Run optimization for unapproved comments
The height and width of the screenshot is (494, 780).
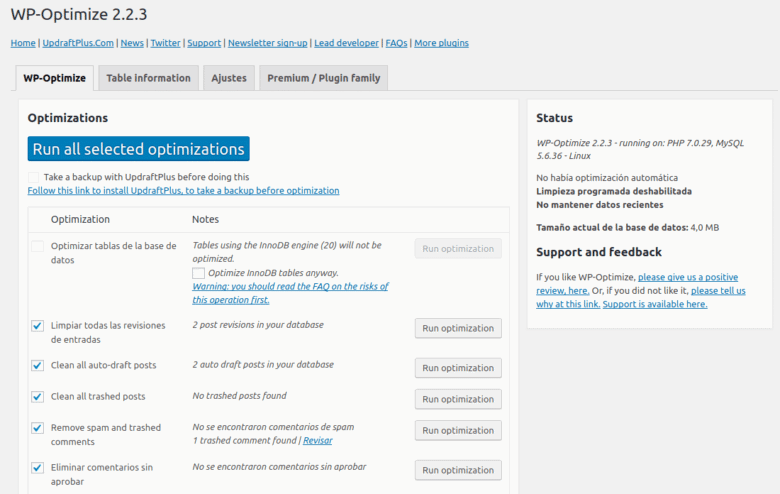(x=458, y=470)
